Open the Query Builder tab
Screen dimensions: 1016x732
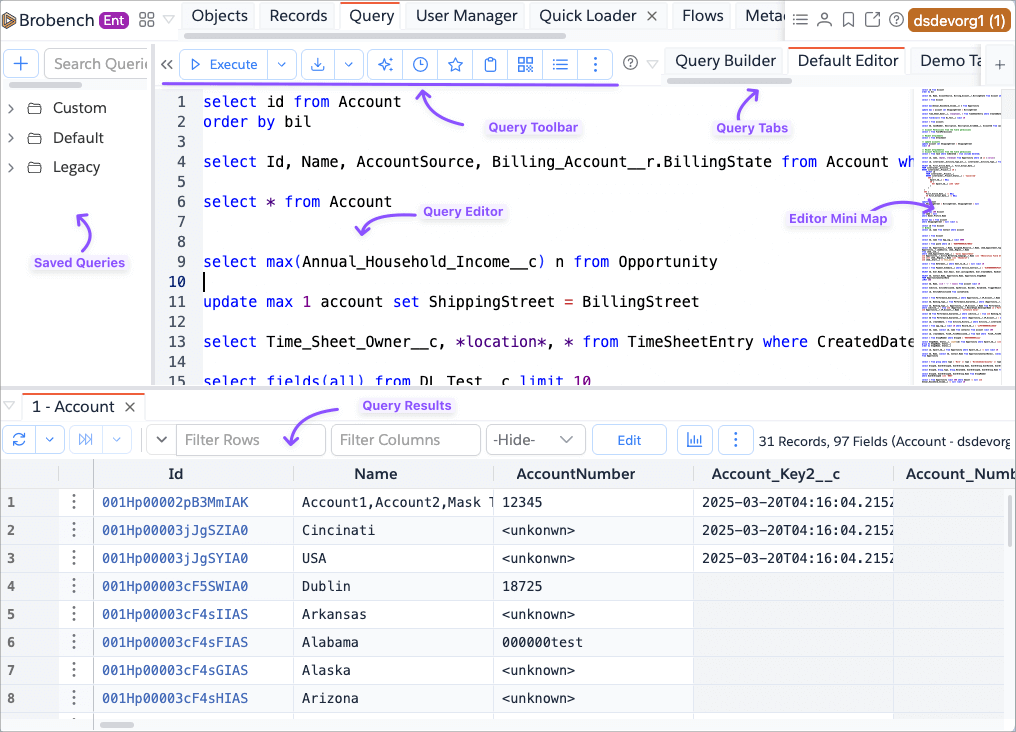725,61
